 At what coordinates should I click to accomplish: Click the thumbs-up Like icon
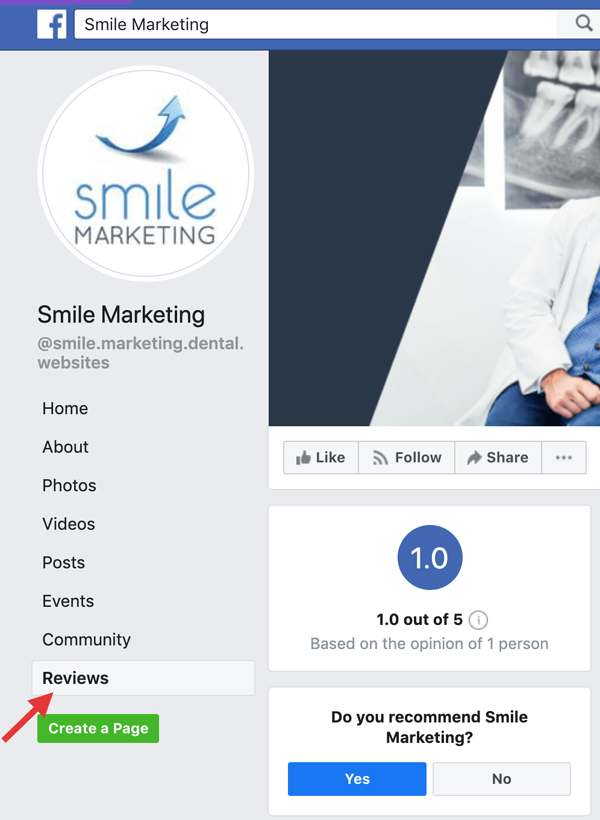[303, 458]
